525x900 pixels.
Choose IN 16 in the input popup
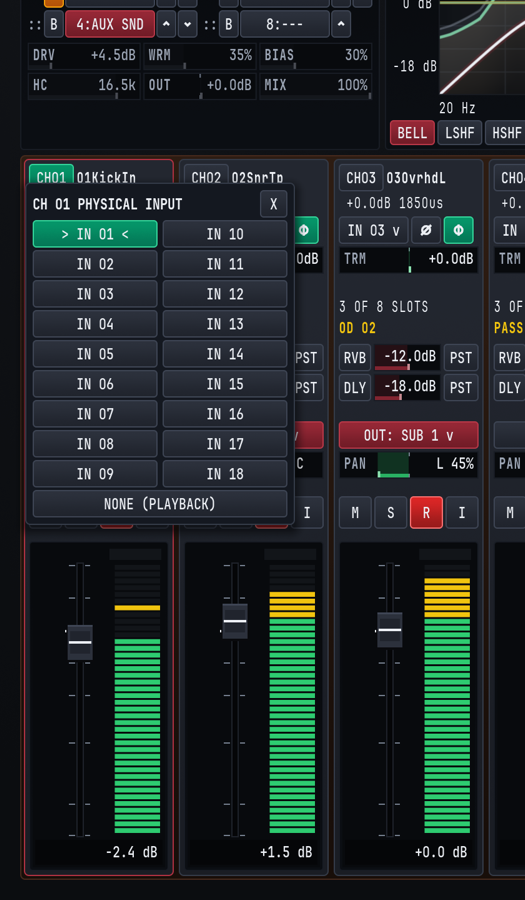(225, 414)
